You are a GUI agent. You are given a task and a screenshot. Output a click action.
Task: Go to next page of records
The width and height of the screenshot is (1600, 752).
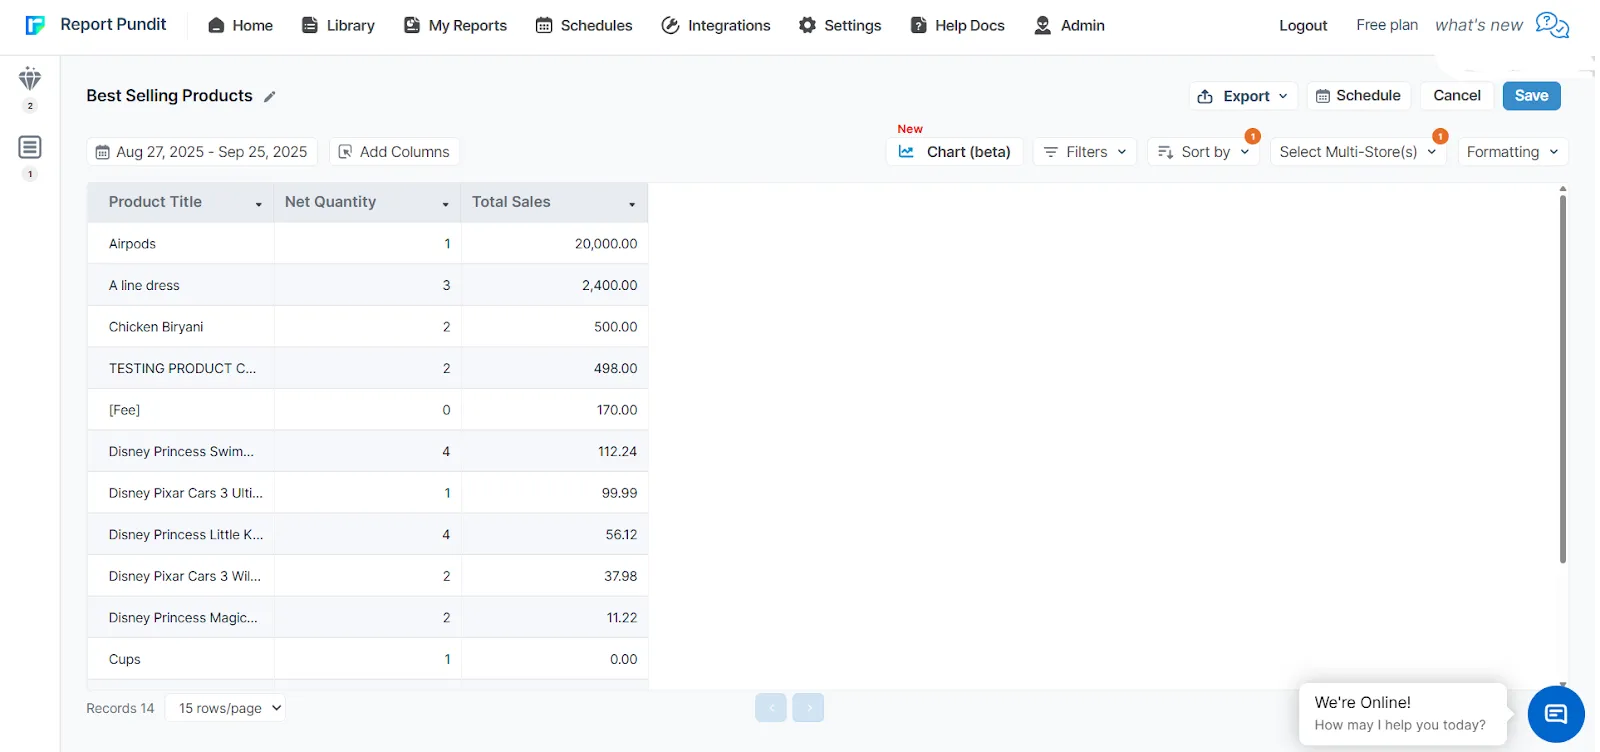(808, 708)
